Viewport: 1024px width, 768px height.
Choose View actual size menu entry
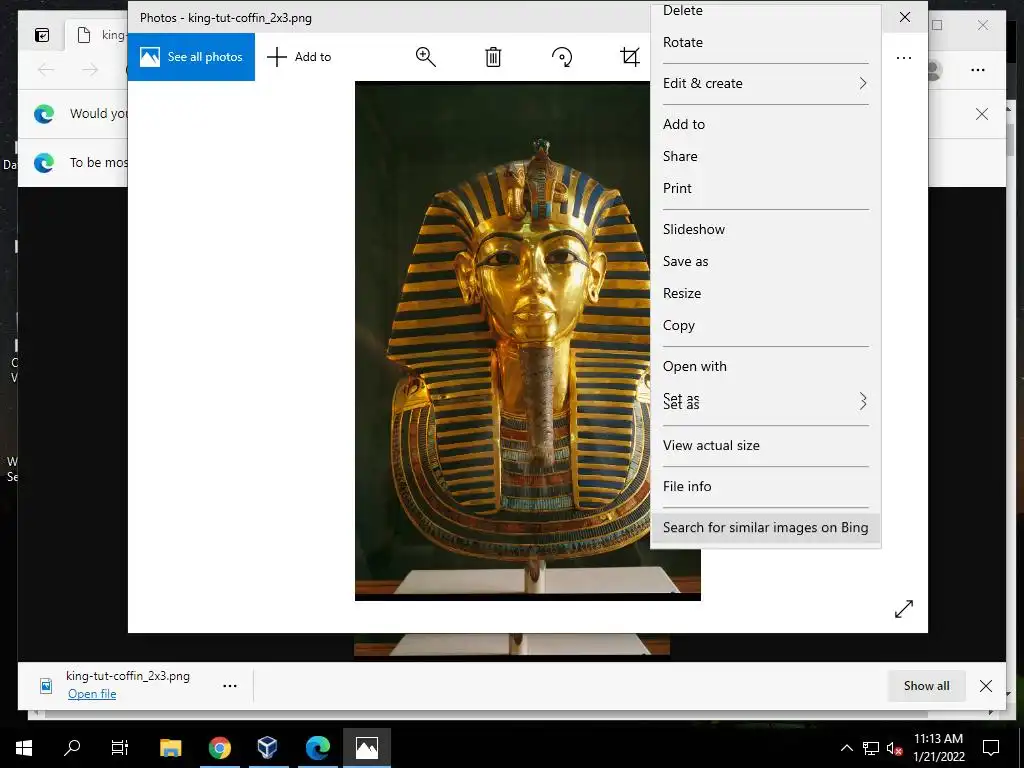point(766,445)
